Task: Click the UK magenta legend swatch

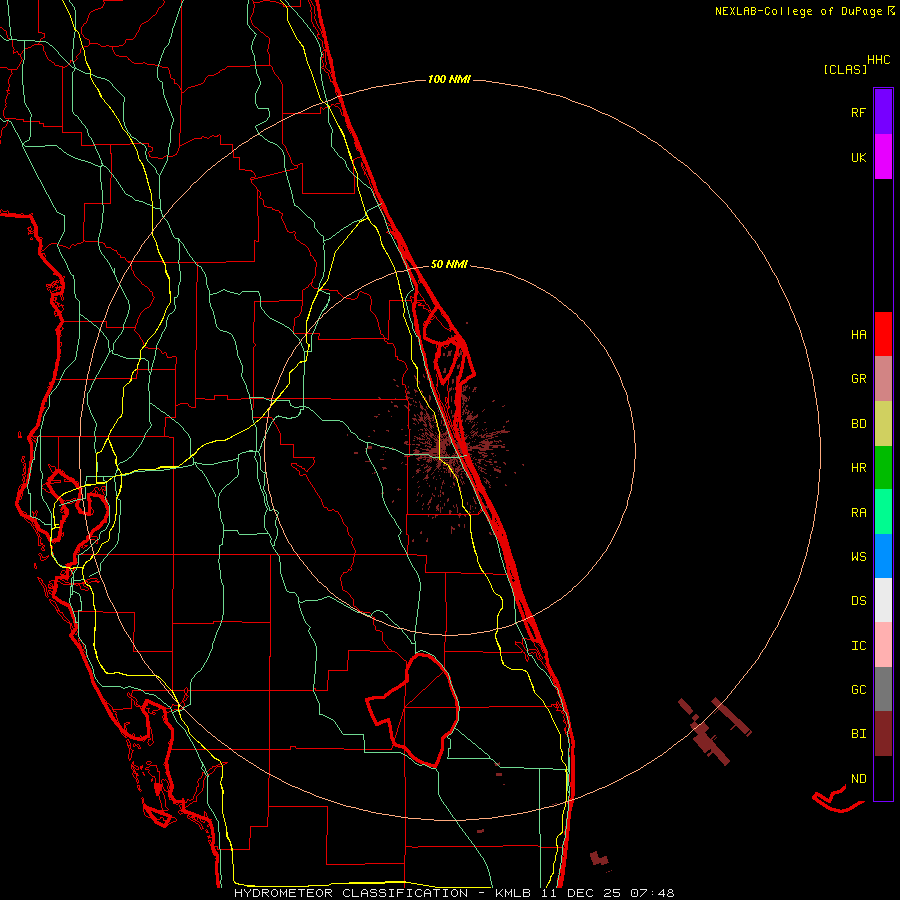Action: (883, 157)
